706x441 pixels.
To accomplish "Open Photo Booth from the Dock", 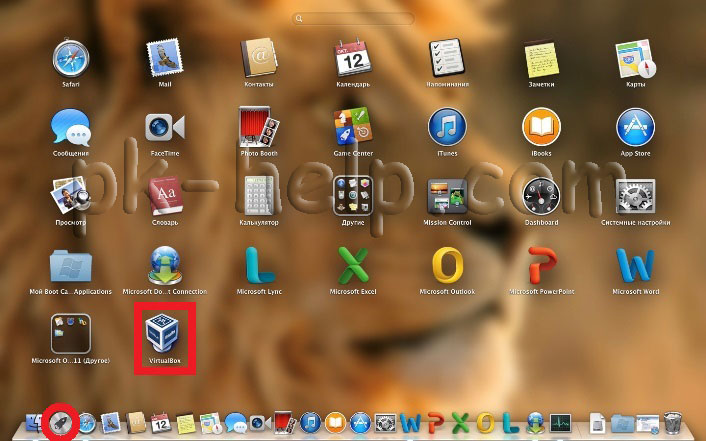I will (x=285, y=423).
